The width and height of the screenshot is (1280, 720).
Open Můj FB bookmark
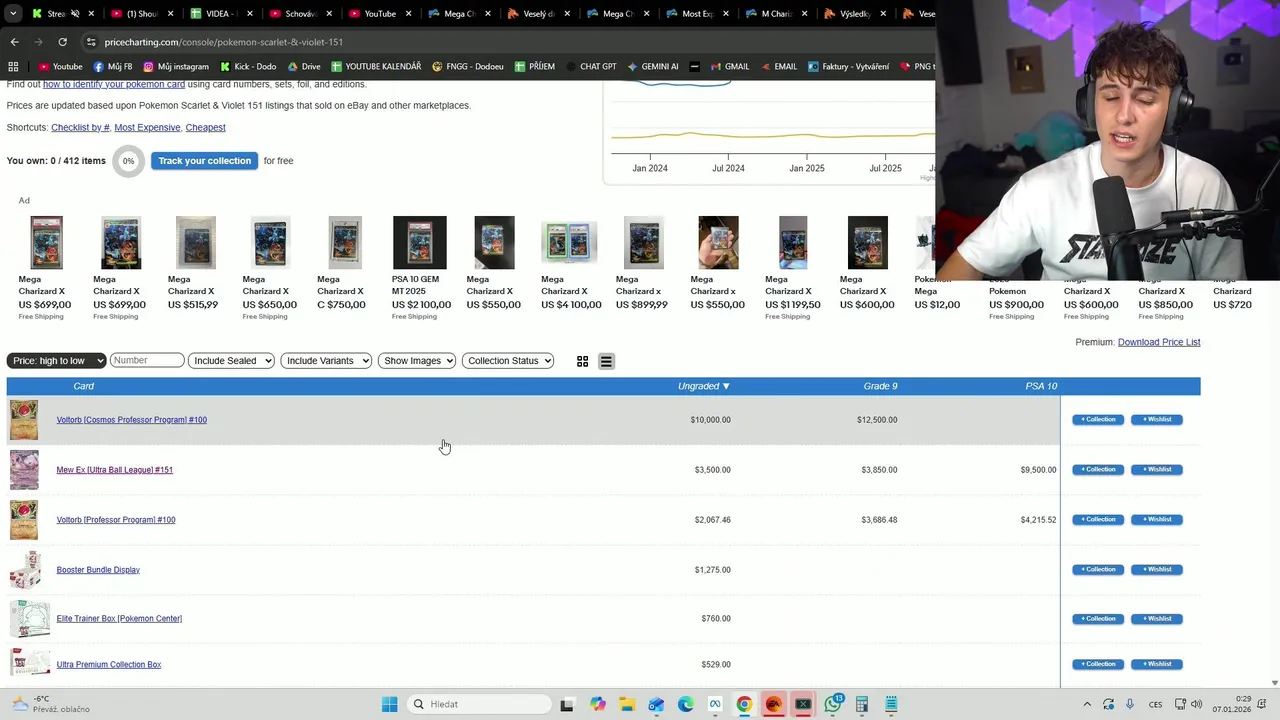point(112,66)
